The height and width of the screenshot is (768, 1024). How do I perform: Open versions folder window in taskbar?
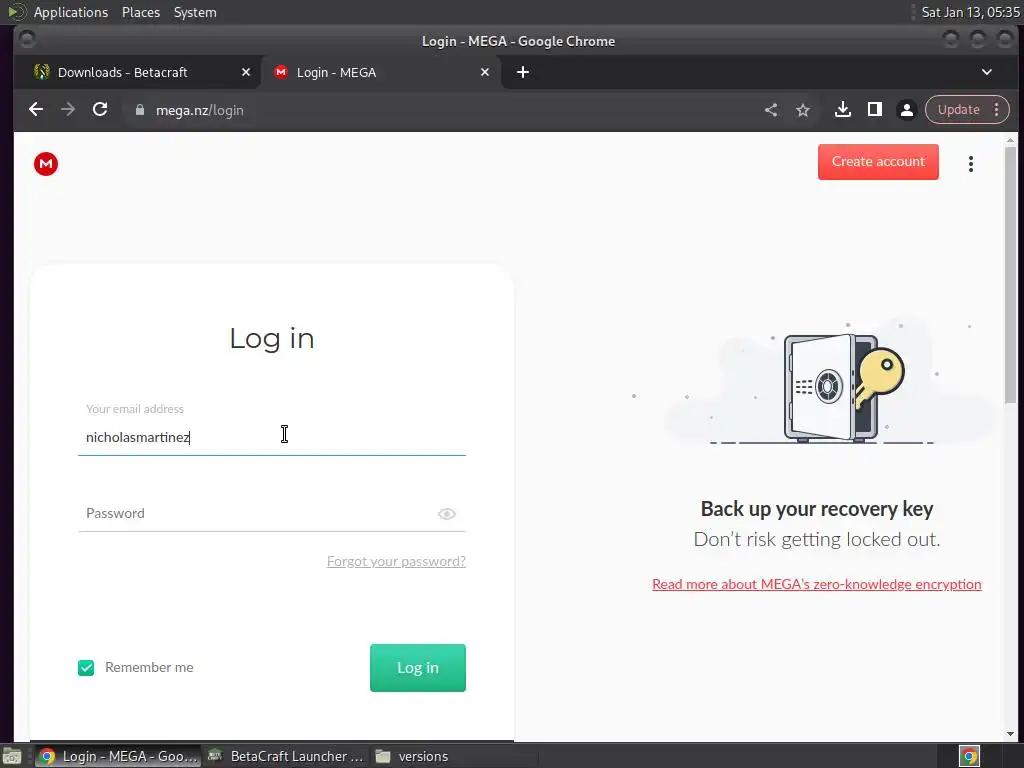coord(413,756)
